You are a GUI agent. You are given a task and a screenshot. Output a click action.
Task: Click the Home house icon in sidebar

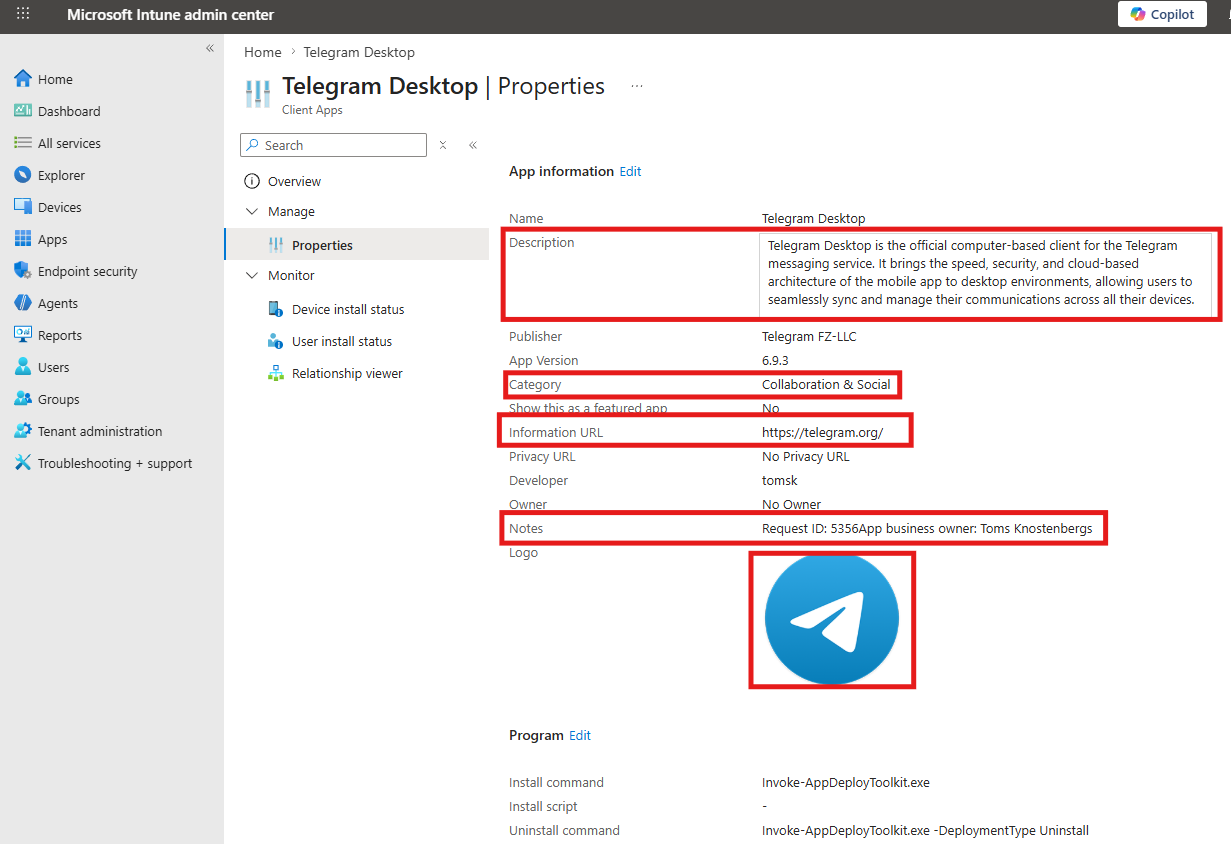tap(23, 79)
